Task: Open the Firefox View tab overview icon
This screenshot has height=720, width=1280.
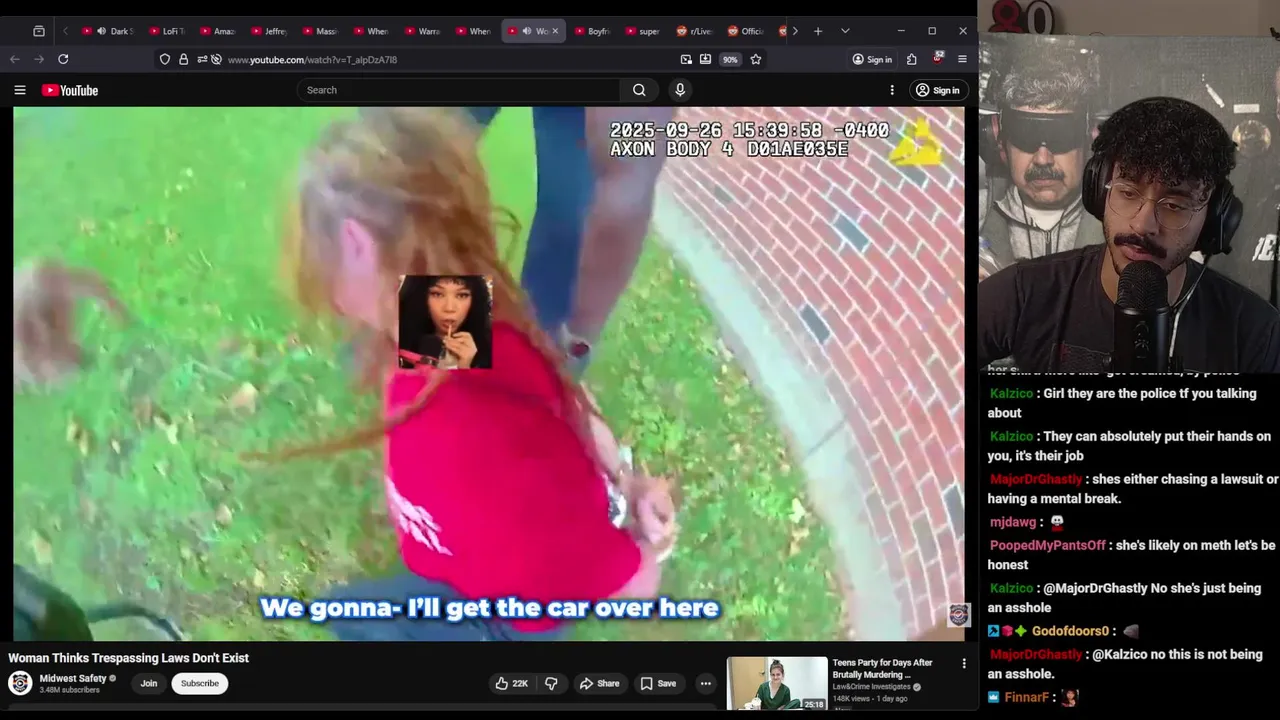Action: (x=39, y=31)
